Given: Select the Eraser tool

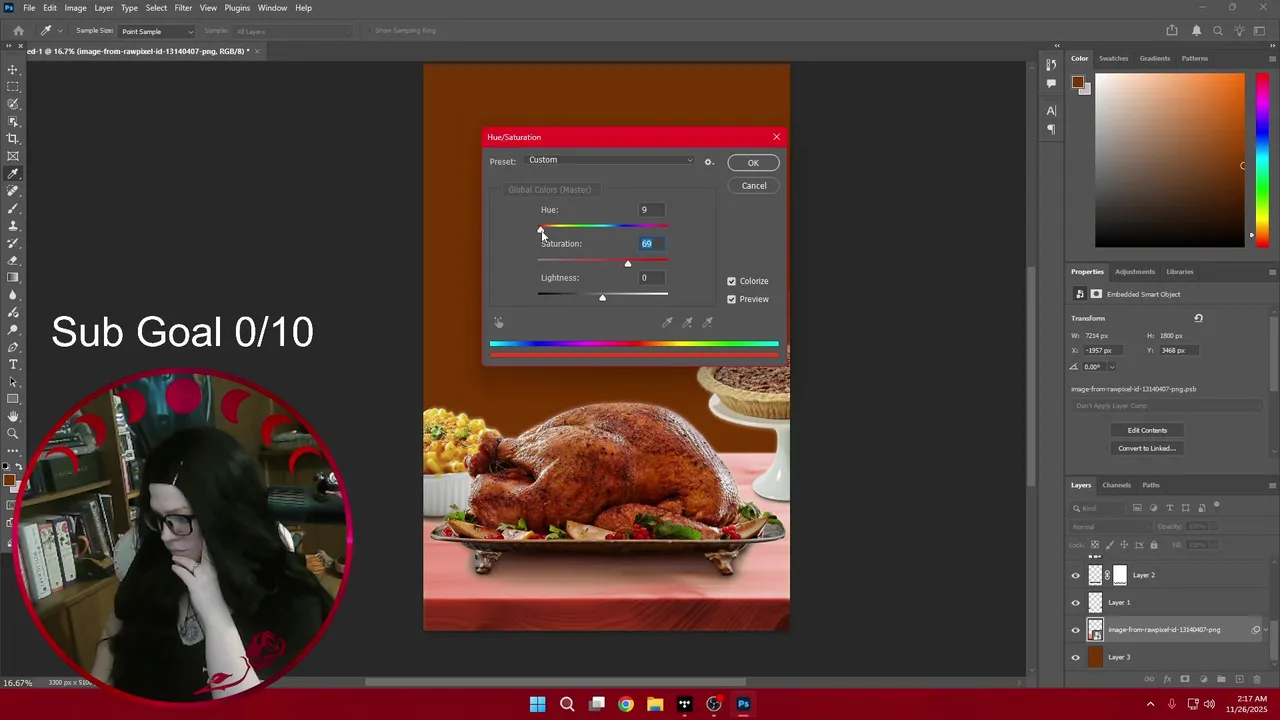Looking at the screenshot, I should click(x=13, y=260).
